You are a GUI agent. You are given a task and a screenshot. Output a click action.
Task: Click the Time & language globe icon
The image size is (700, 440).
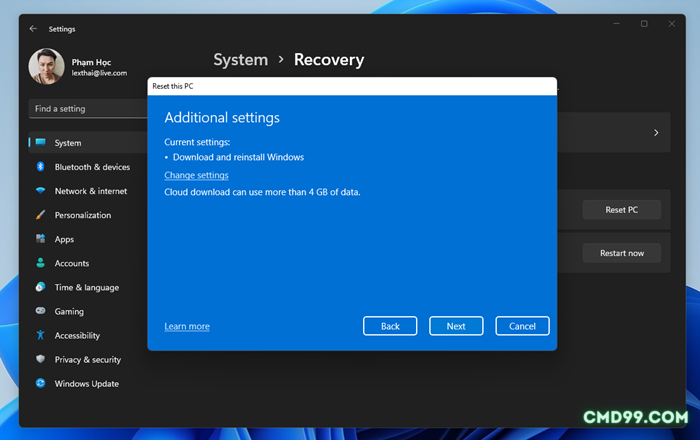41,287
